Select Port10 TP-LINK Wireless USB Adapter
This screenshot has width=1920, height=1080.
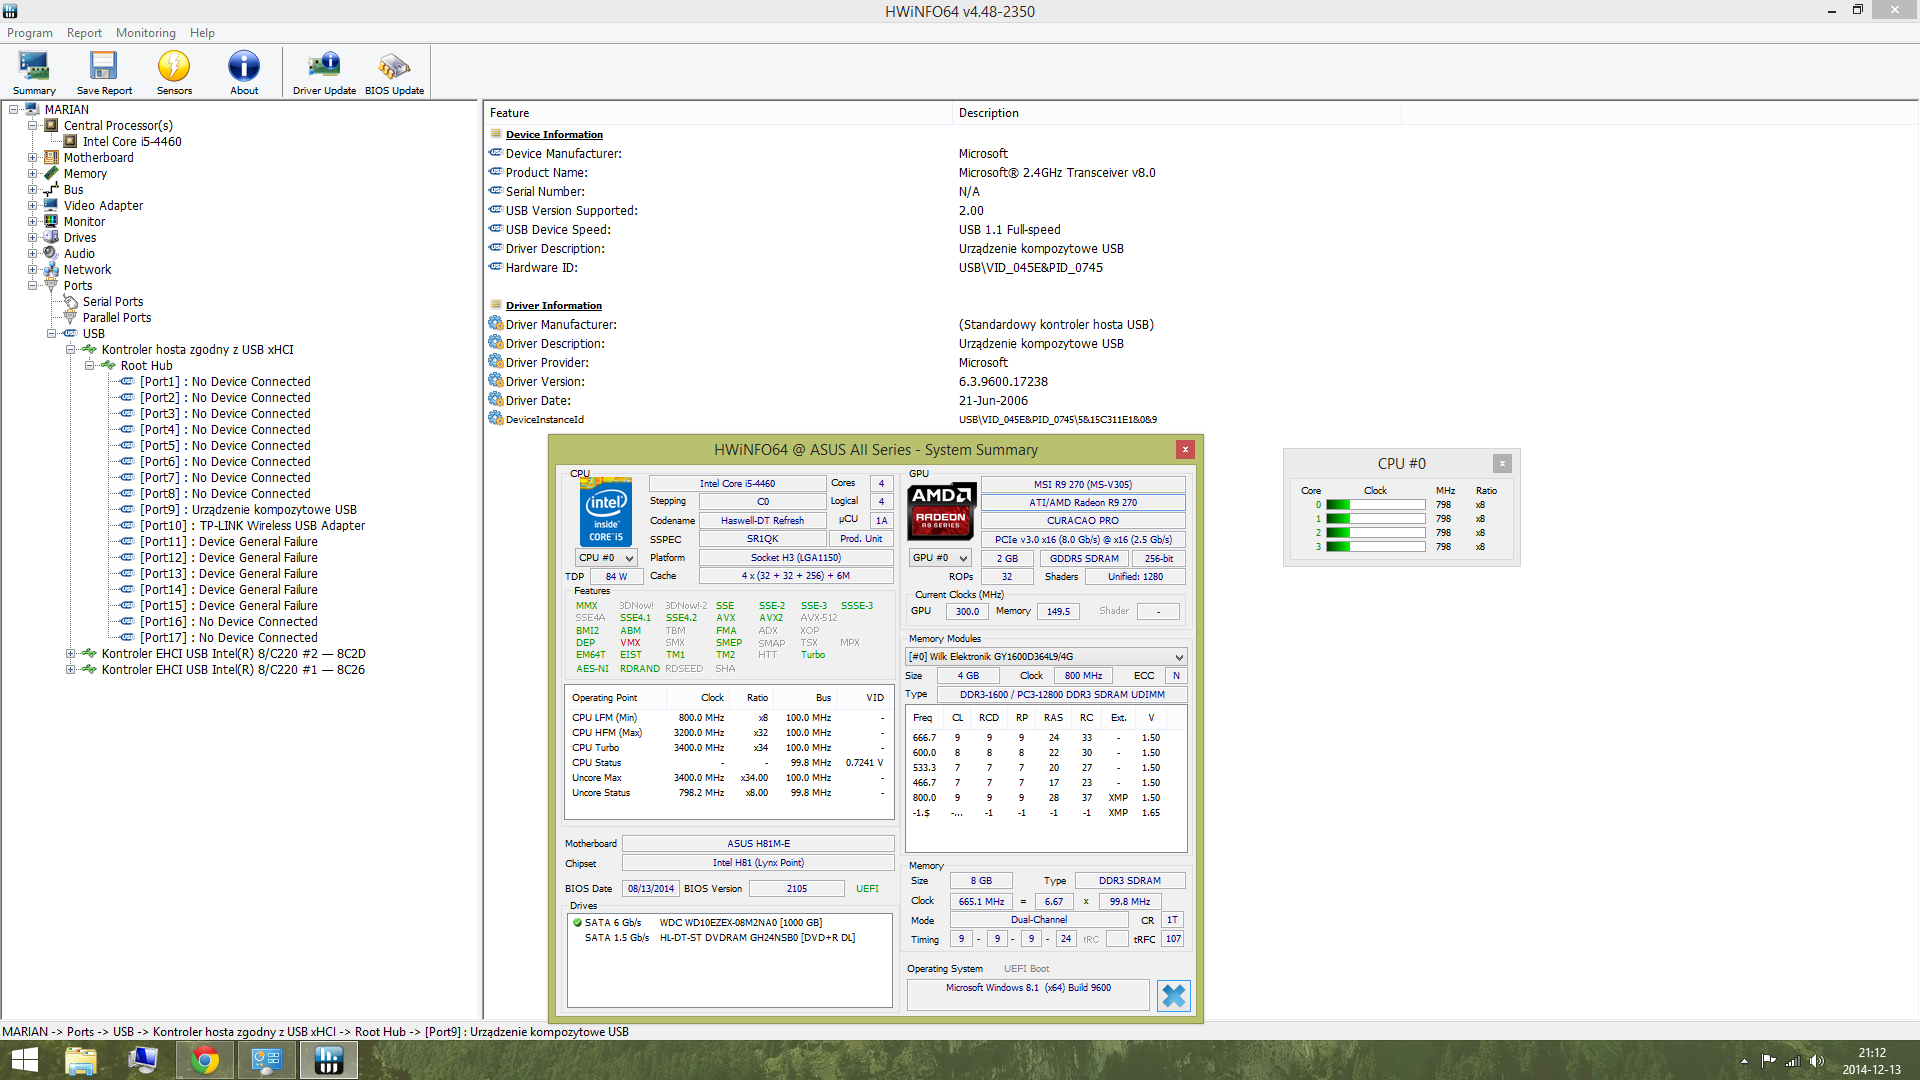pos(252,526)
